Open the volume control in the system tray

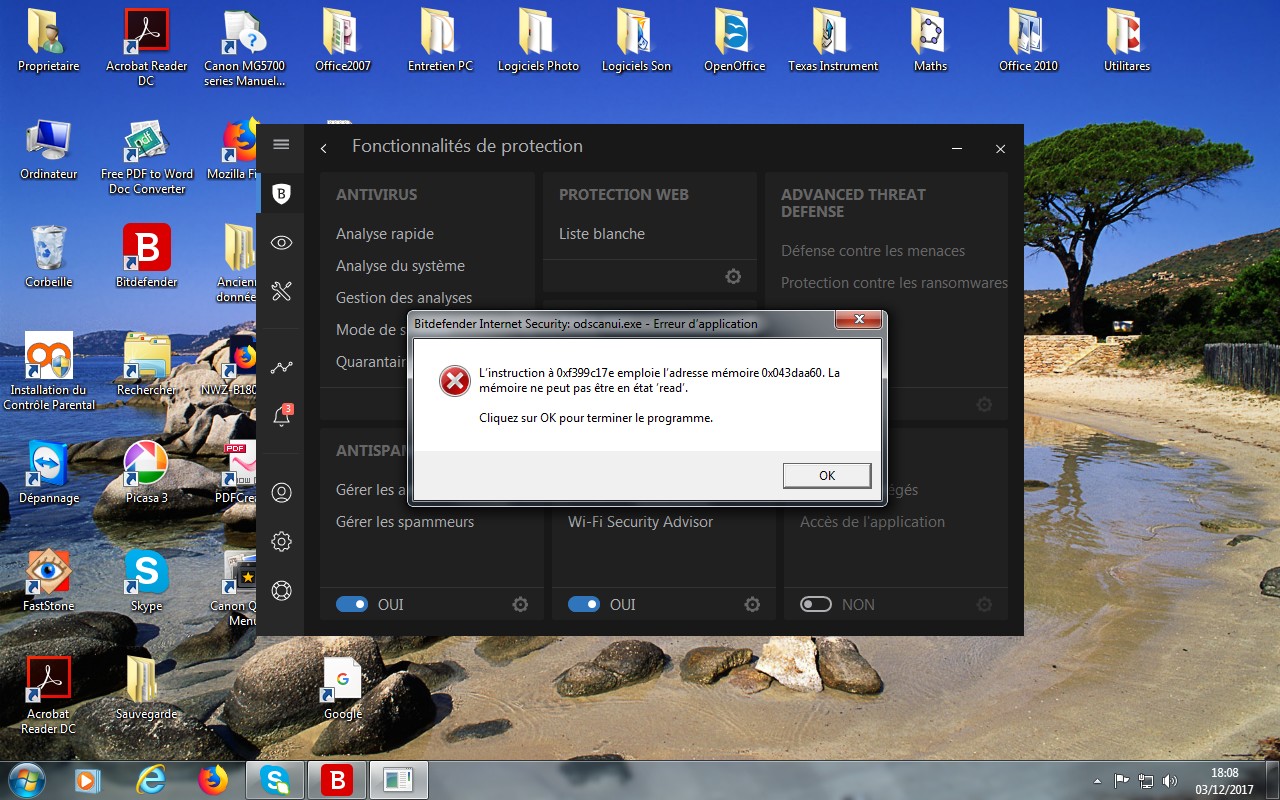[x=1170, y=780]
